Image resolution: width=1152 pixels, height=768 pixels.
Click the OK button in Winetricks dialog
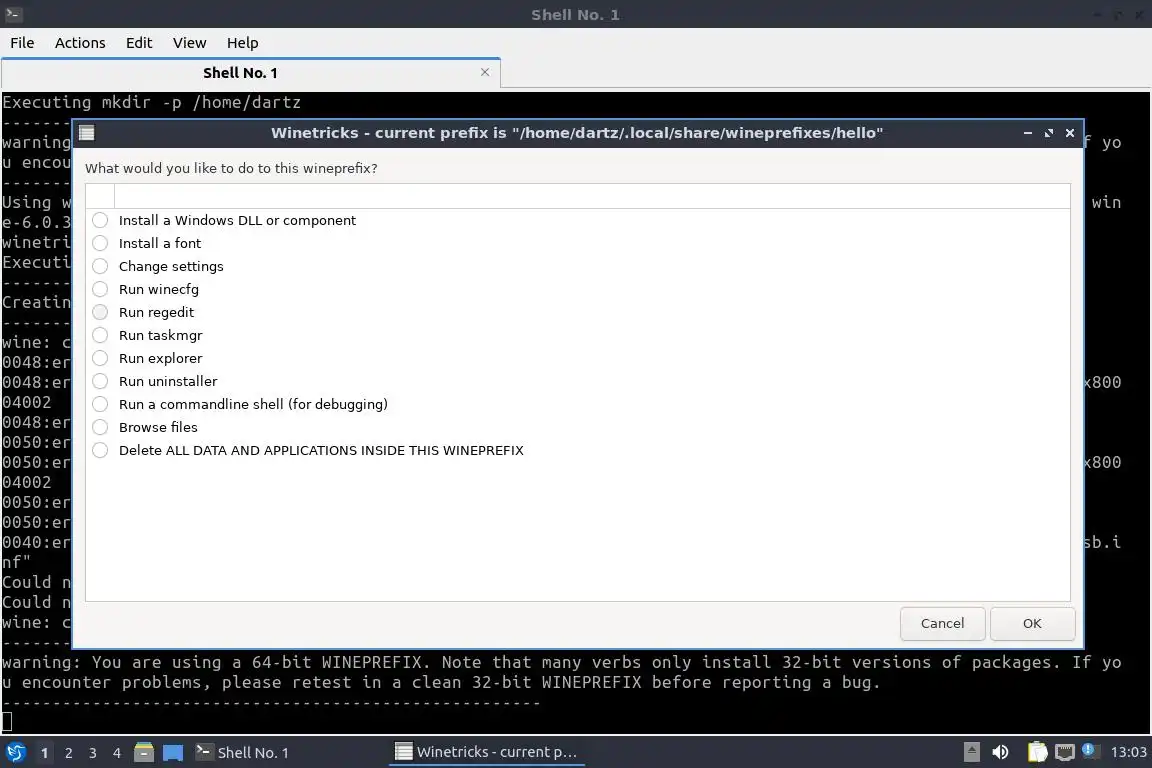coord(1032,623)
